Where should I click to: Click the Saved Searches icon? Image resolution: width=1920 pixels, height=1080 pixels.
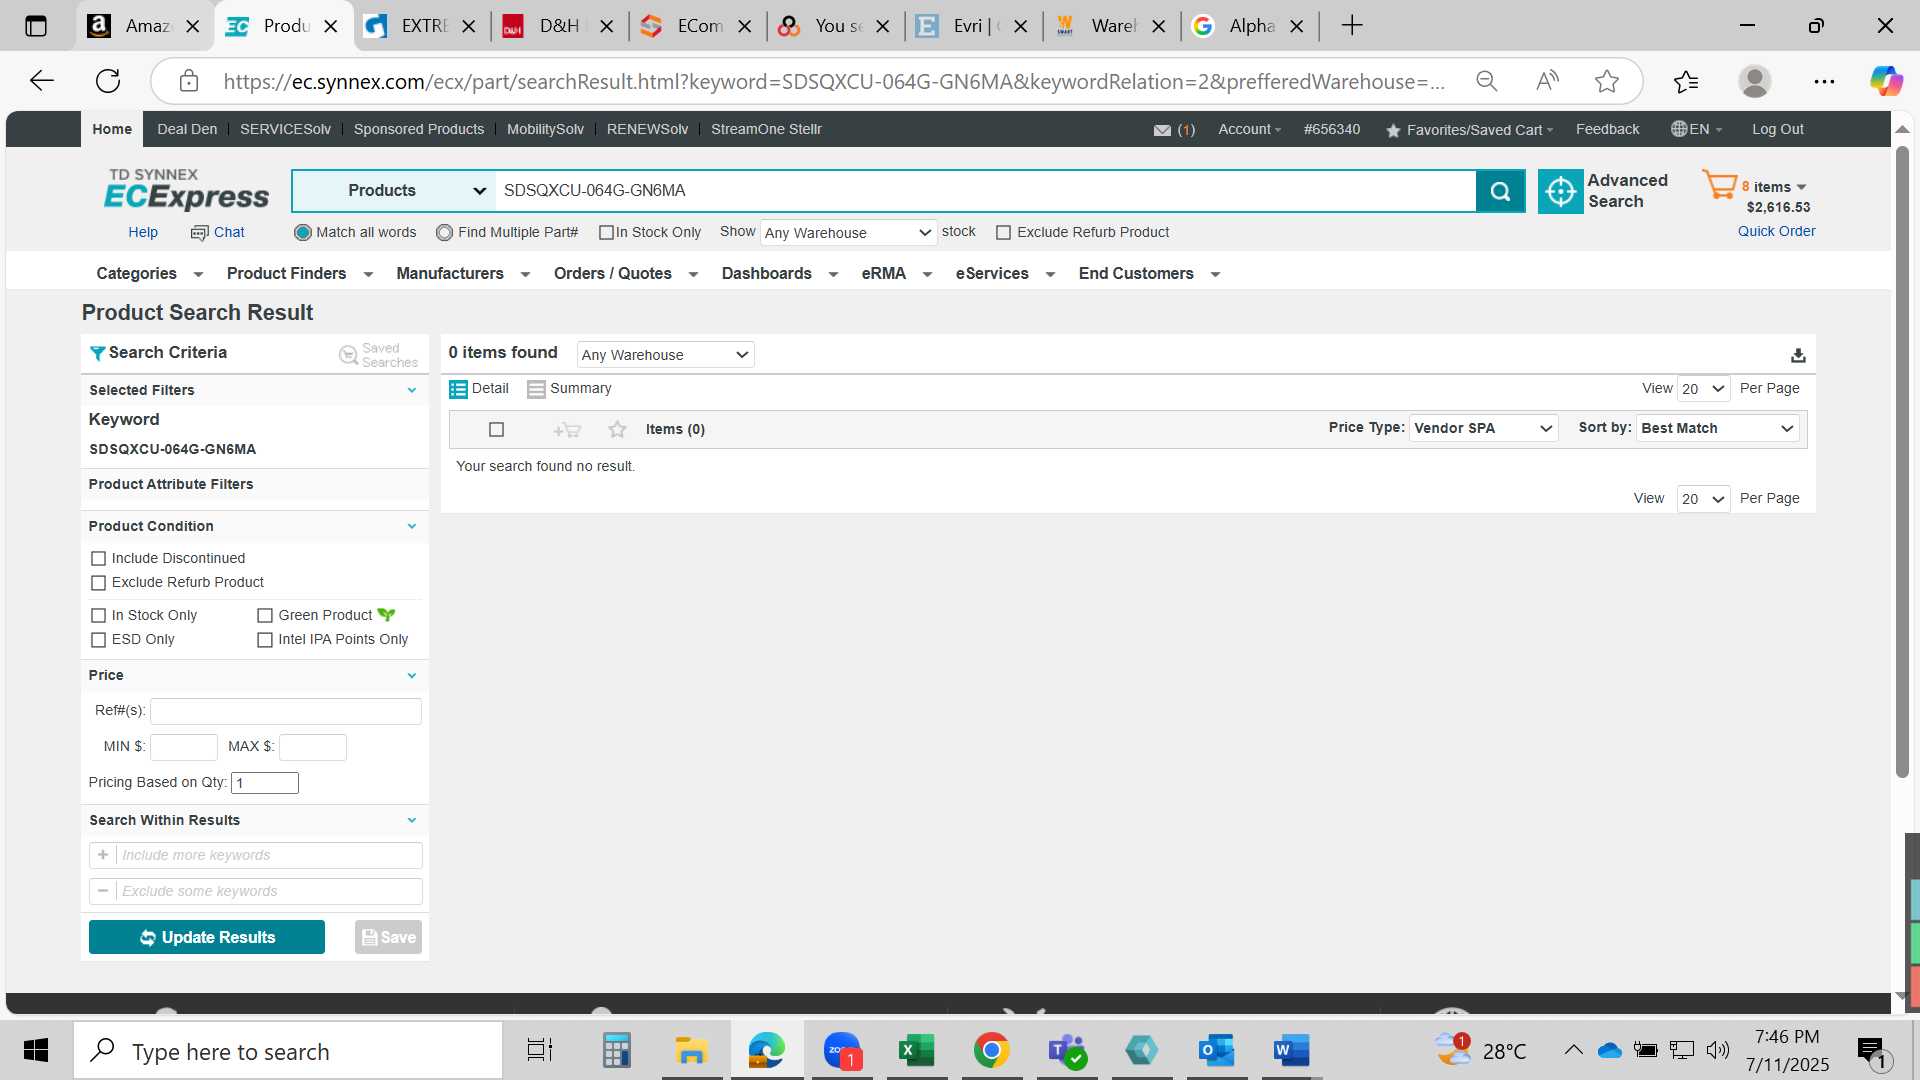(348, 355)
